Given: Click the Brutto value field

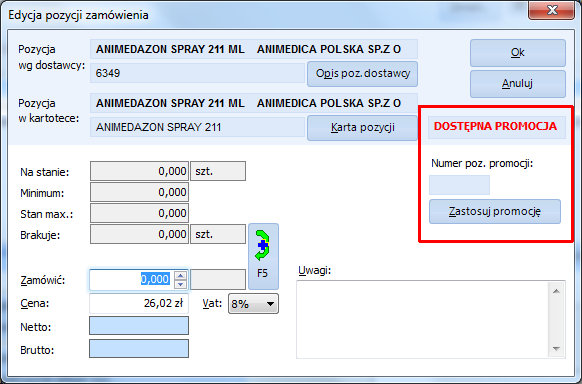Looking at the screenshot, I should click(139, 348).
